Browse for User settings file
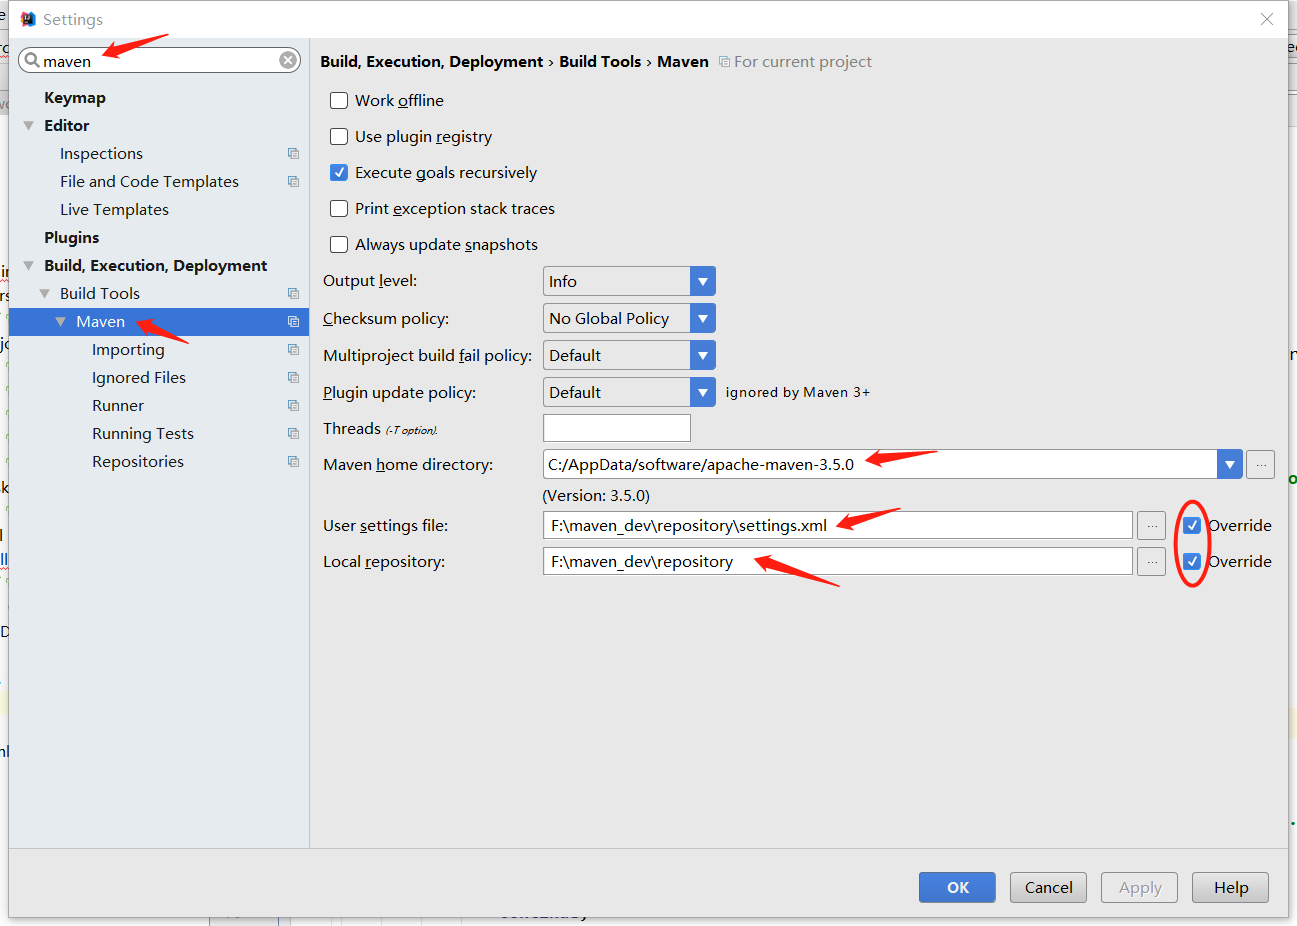The image size is (1297, 926). [x=1151, y=525]
